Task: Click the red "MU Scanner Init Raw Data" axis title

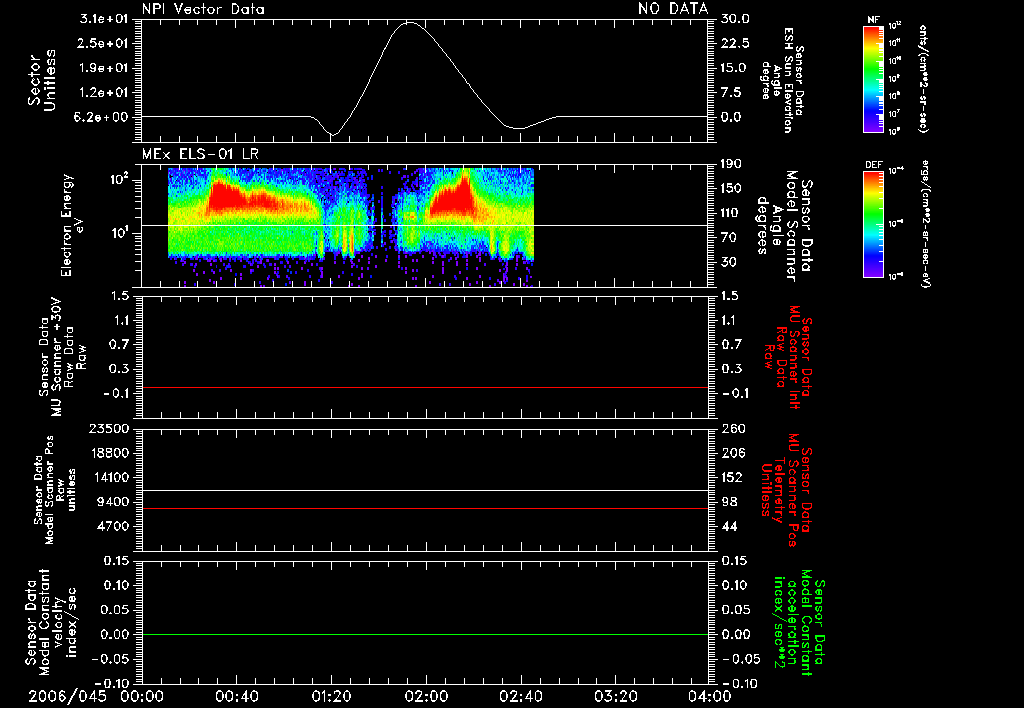Action: (x=787, y=357)
